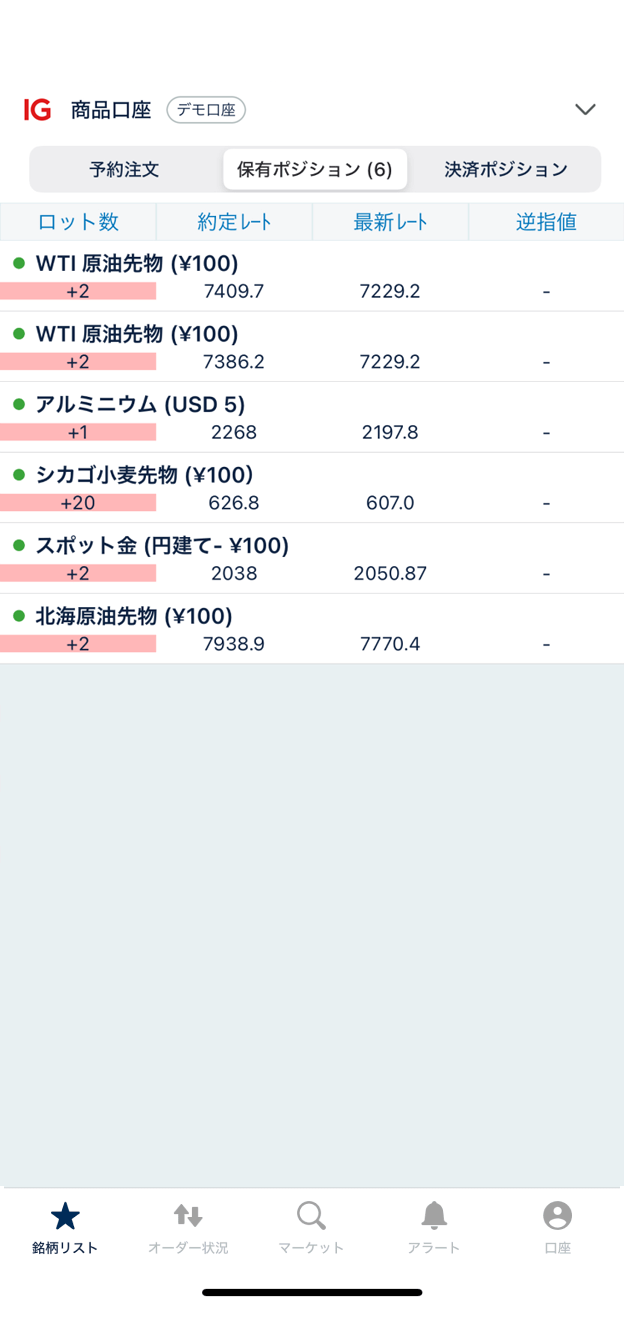Open the オーダー状況 arrows icon
This screenshot has width=624, height=1332.
pyautogui.click(x=188, y=1216)
